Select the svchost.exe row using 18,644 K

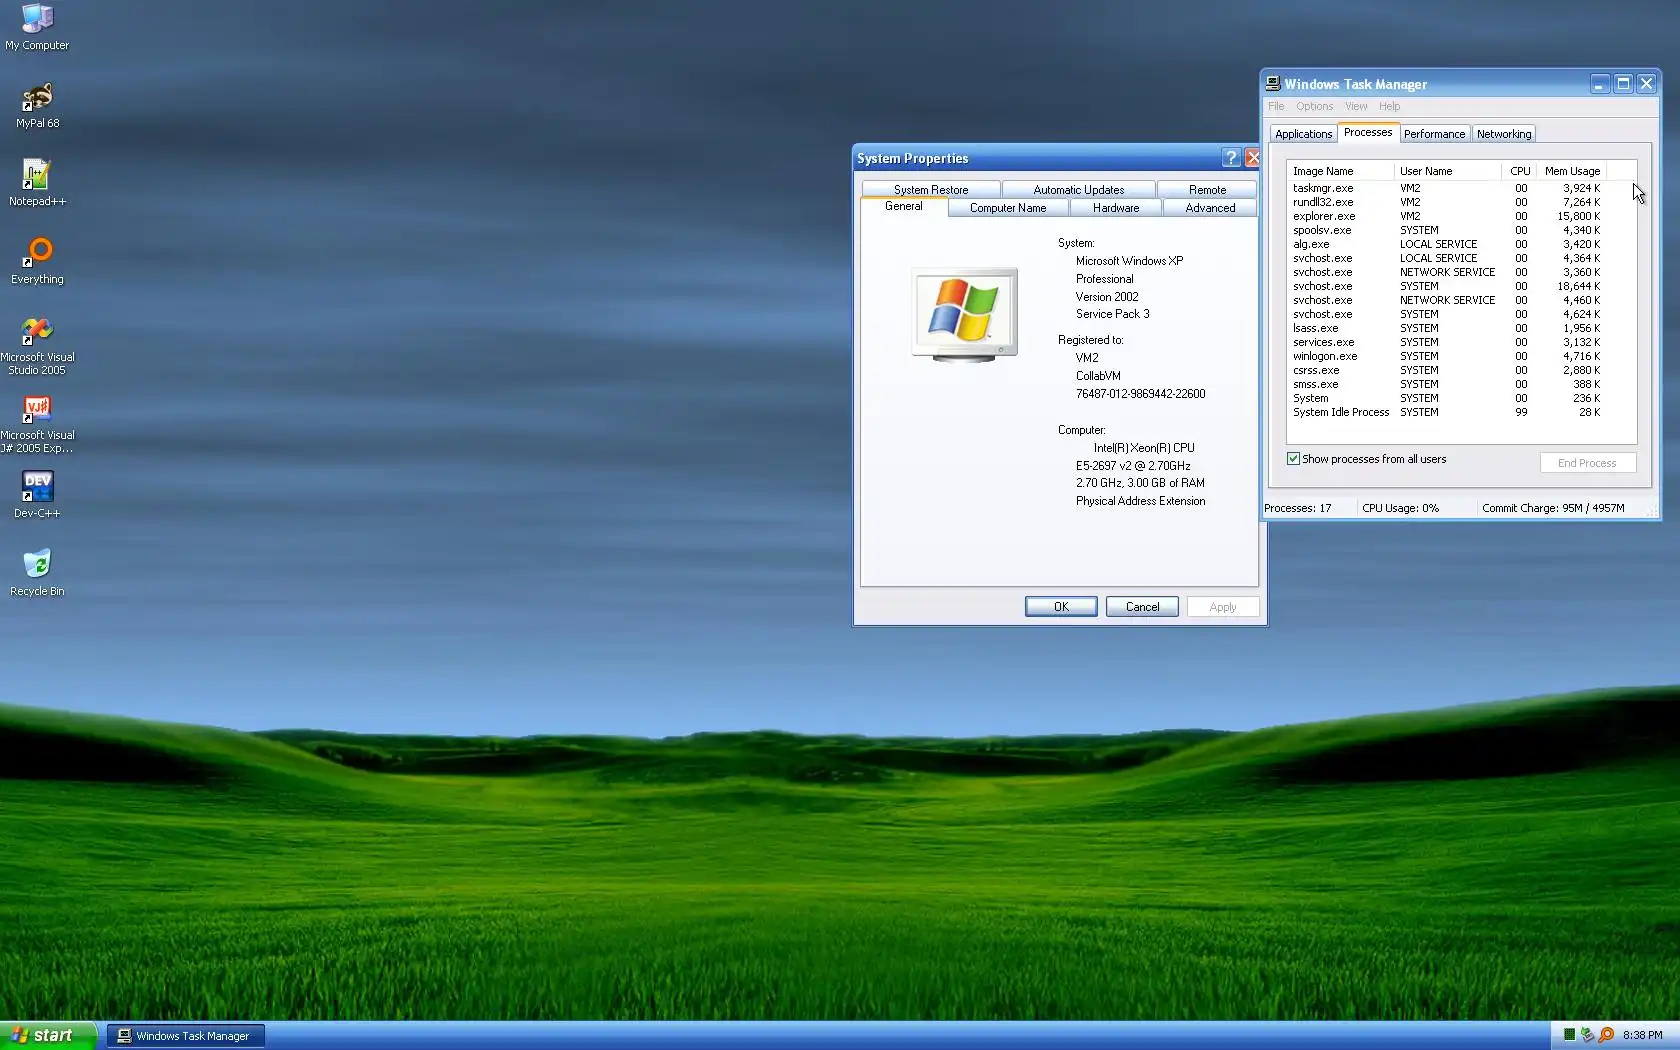1447,286
